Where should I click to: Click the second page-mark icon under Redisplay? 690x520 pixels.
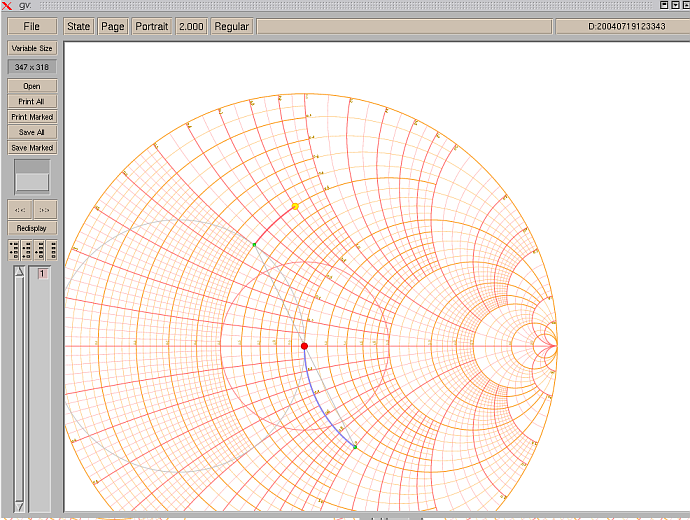(26, 250)
